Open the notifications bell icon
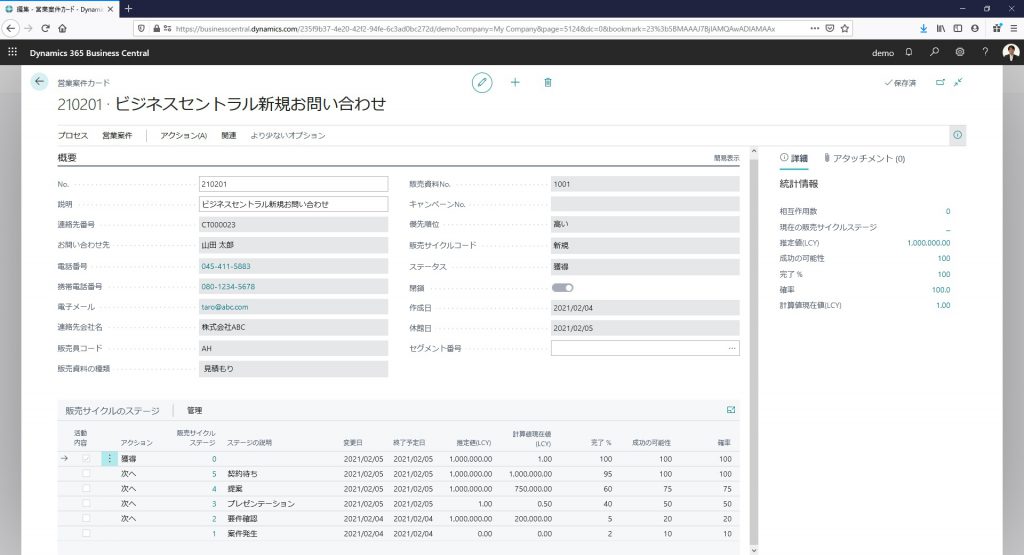This screenshot has width=1024, height=555. [908, 51]
